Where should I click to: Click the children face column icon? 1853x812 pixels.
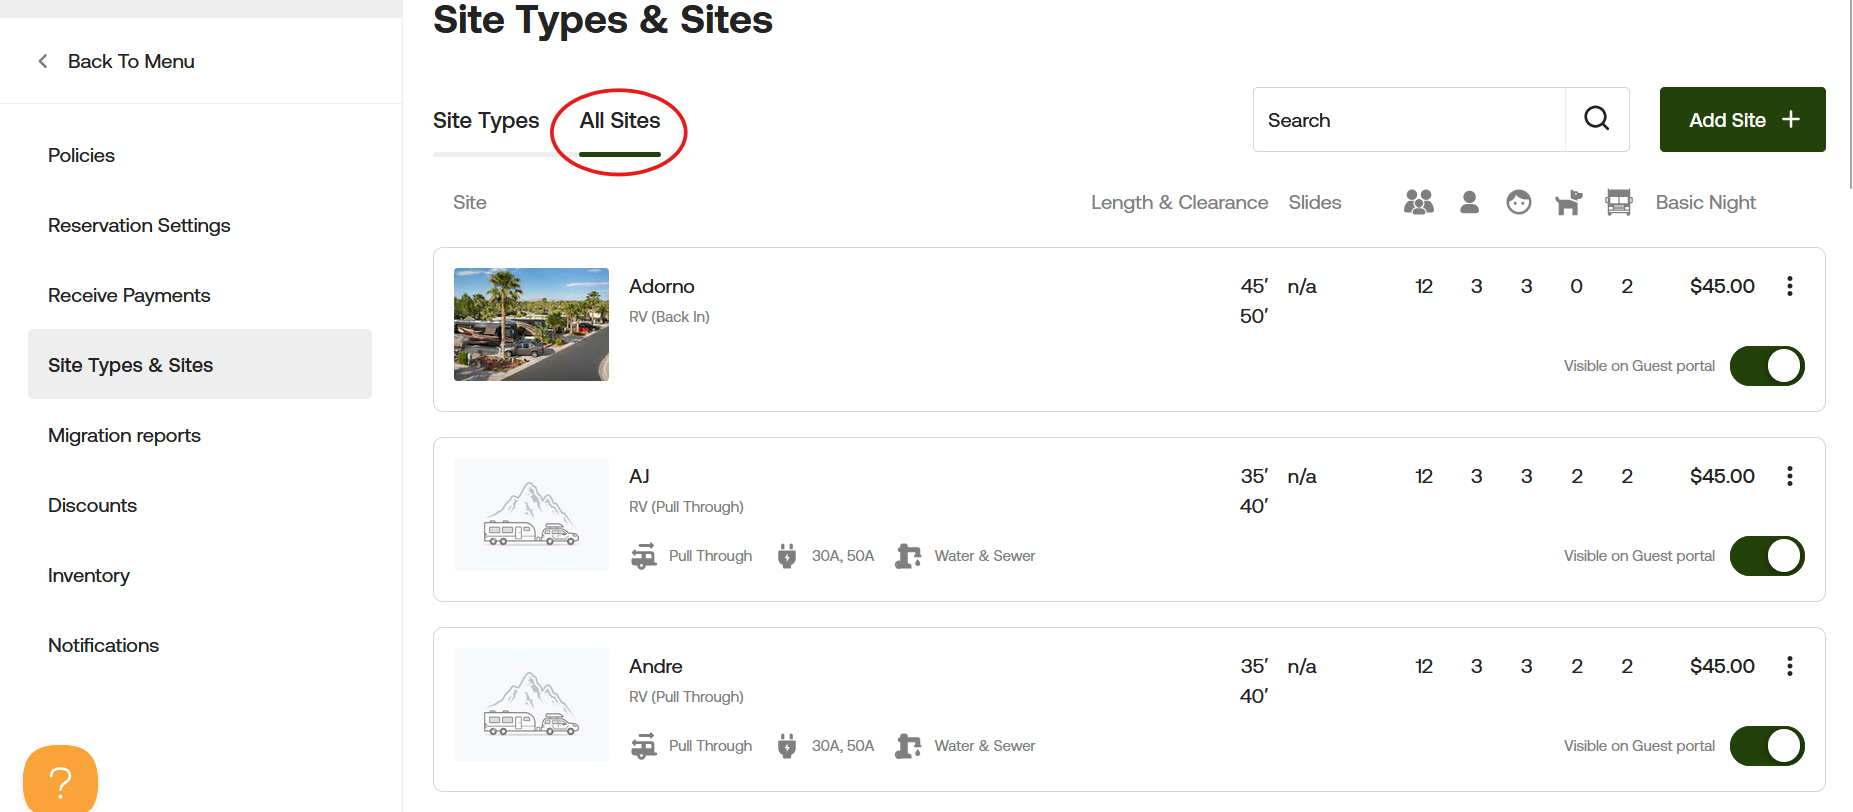(1518, 202)
